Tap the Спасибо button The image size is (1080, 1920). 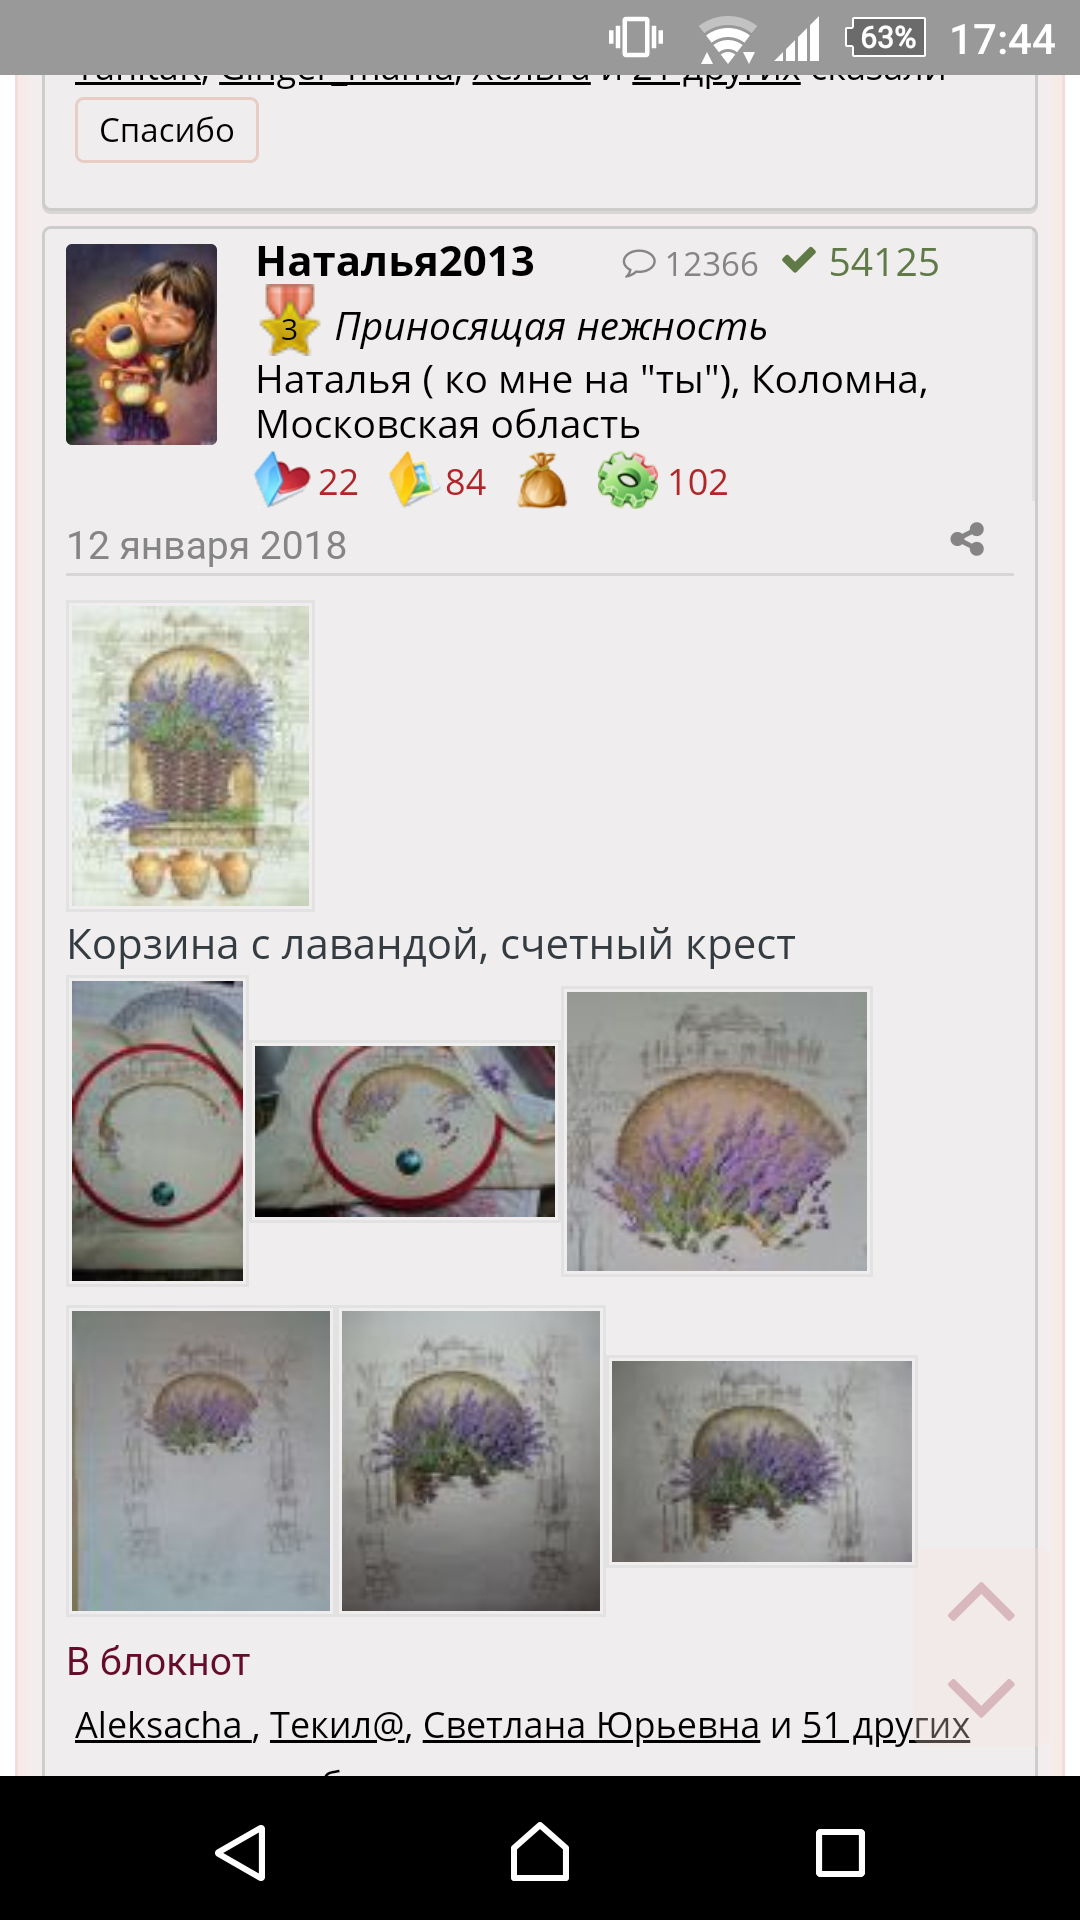pos(167,130)
